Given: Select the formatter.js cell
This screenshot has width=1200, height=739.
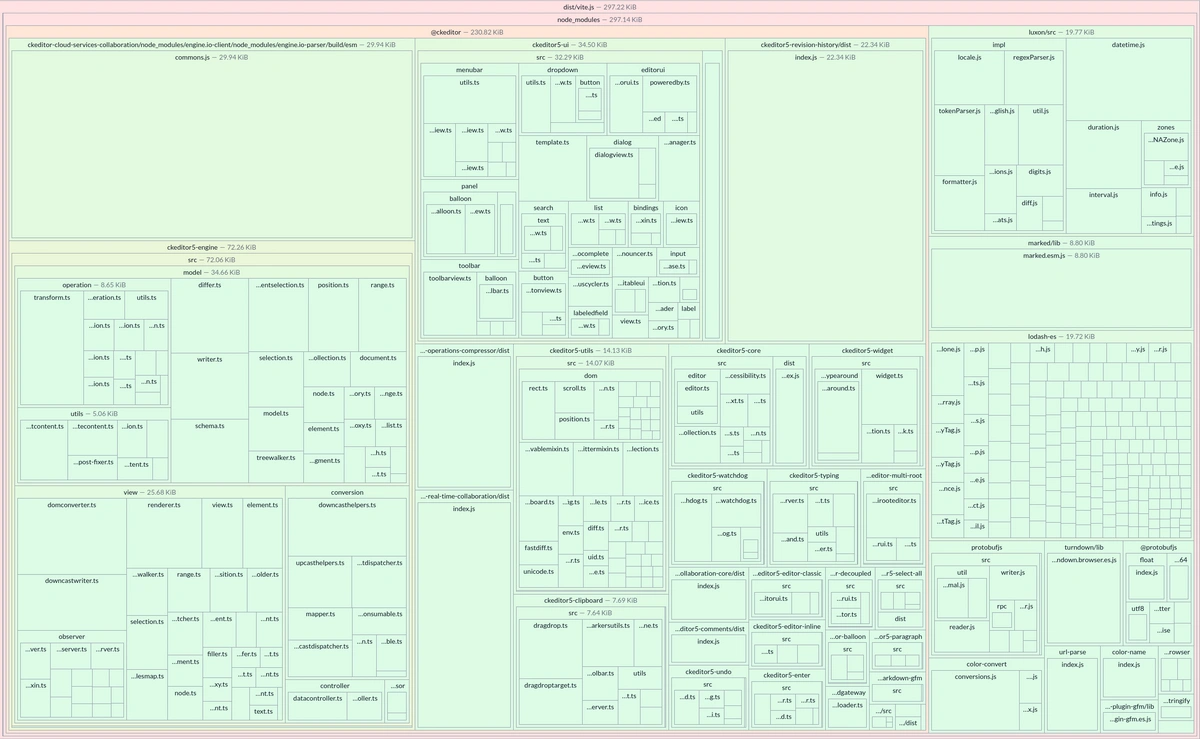Looking at the screenshot, I should click(x=959, y=200).
